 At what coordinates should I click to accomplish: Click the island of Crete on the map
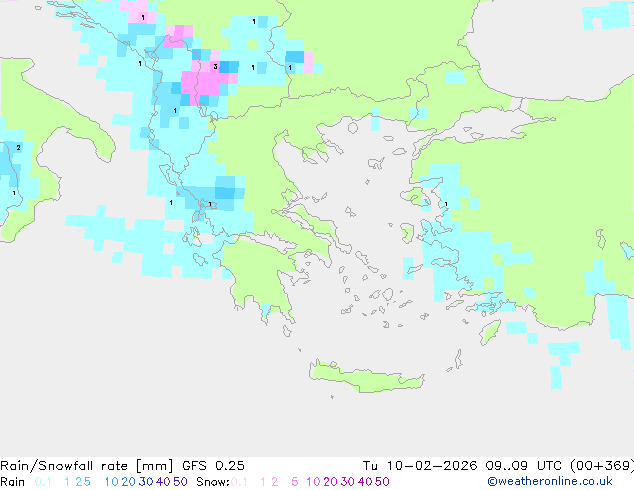(366, 376)
